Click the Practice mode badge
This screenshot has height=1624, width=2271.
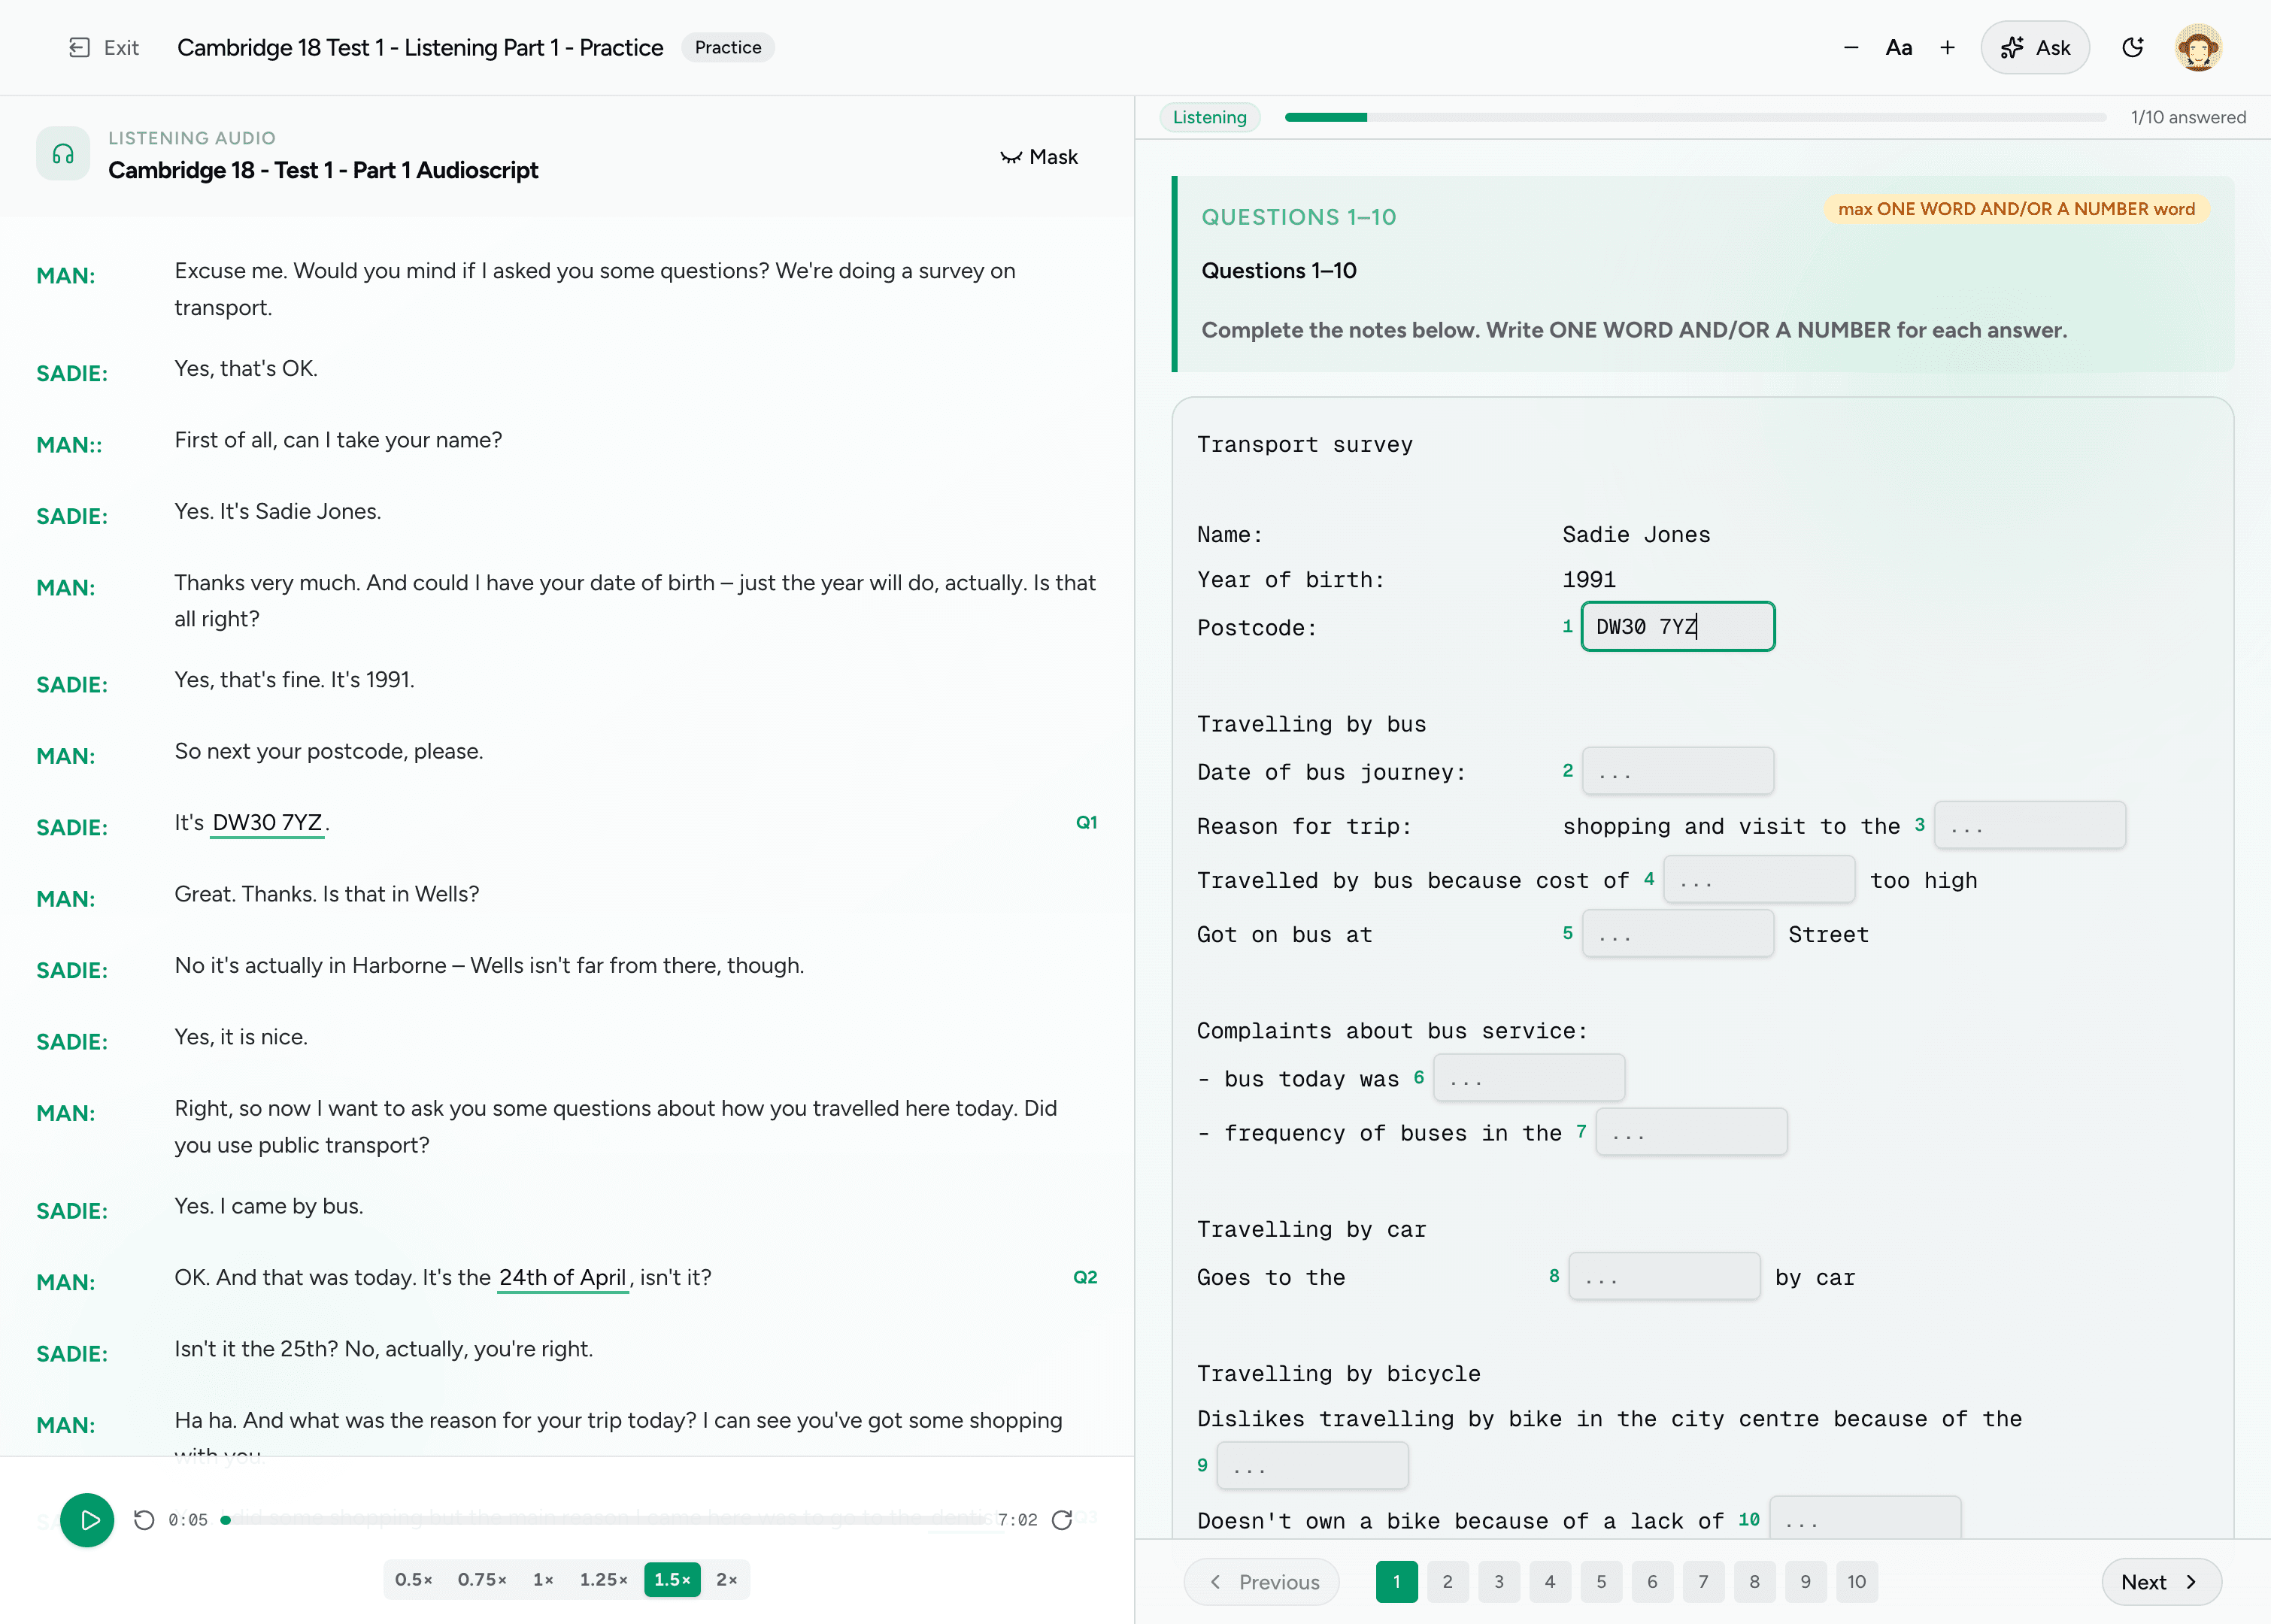(727, 47)
